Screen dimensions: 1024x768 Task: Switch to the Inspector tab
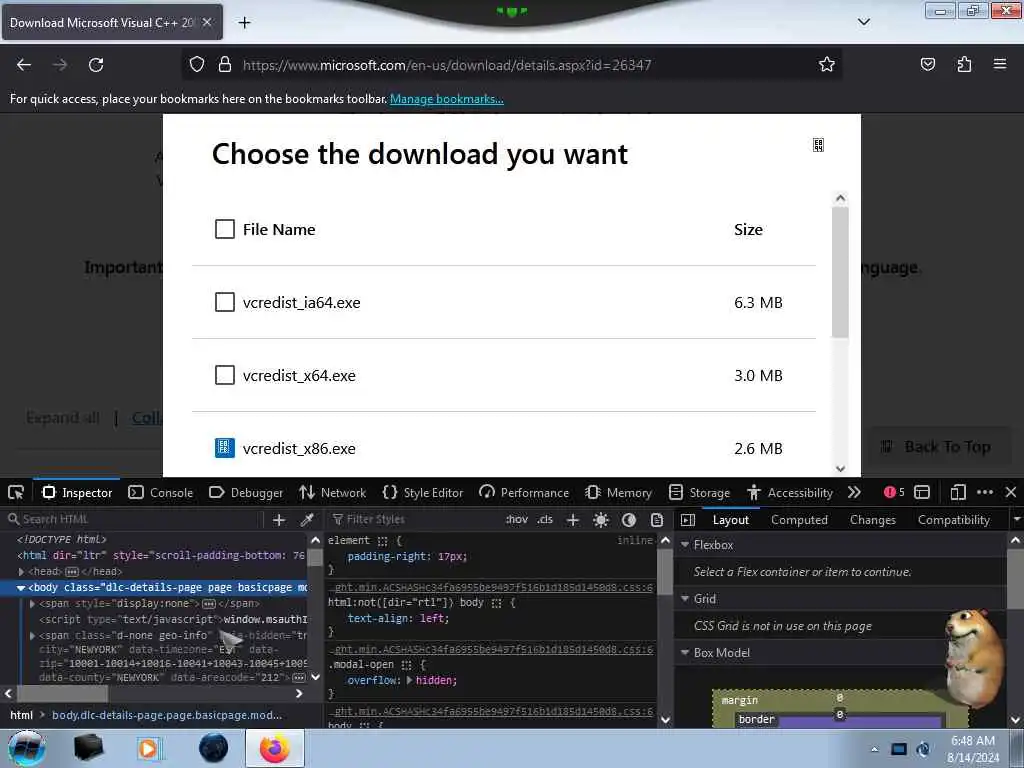point(77,492)
